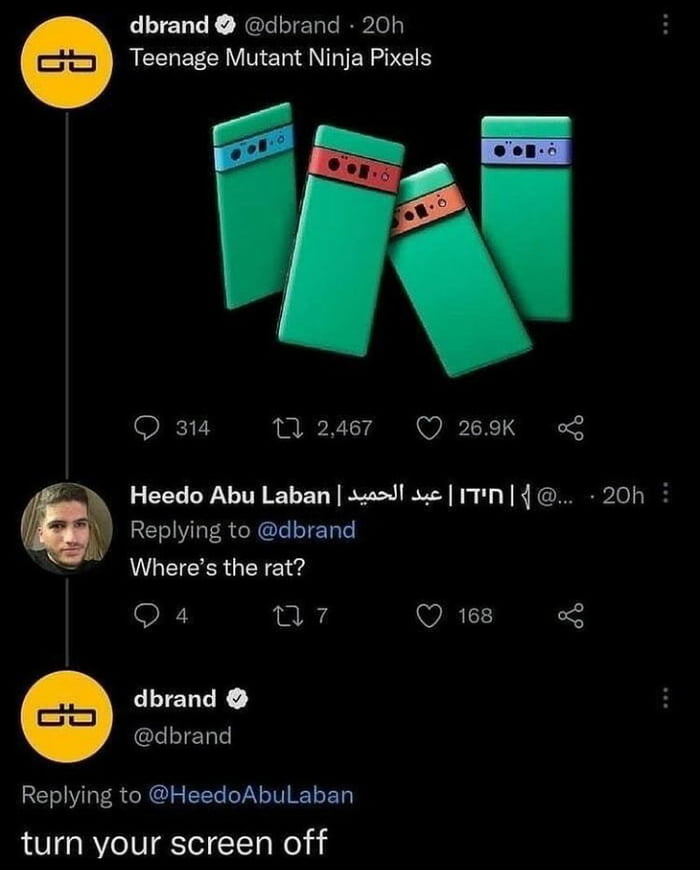Reply to the 'Where's the rat?' tweet
Viewport: 700px width, 870px height.
point(146,616)
